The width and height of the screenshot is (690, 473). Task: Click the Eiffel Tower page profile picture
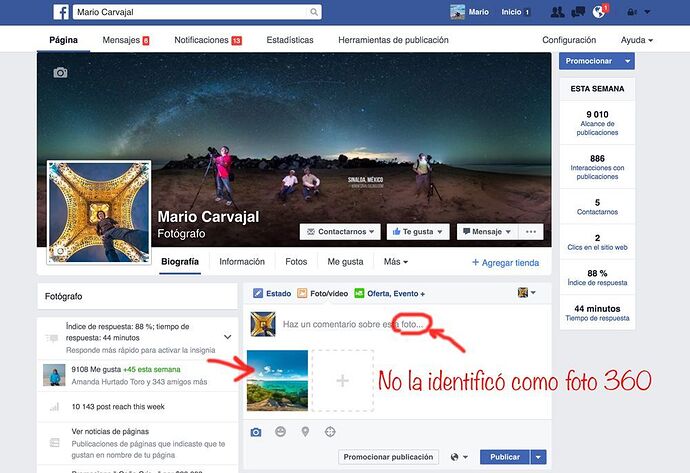(99, 213)
